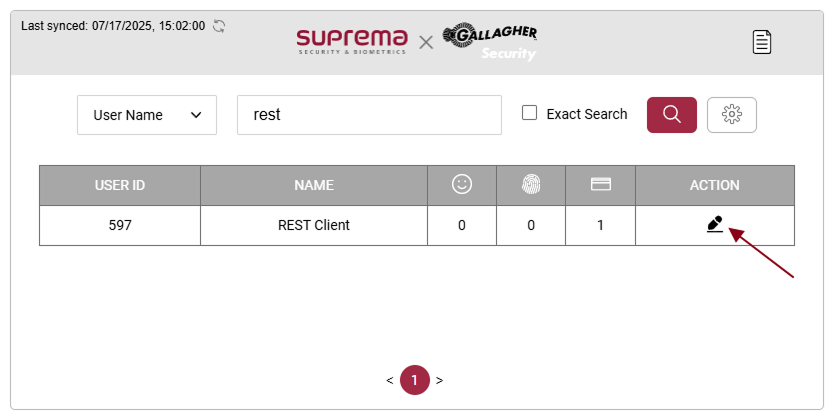Select the REST Client name cell

coord(314,225)
